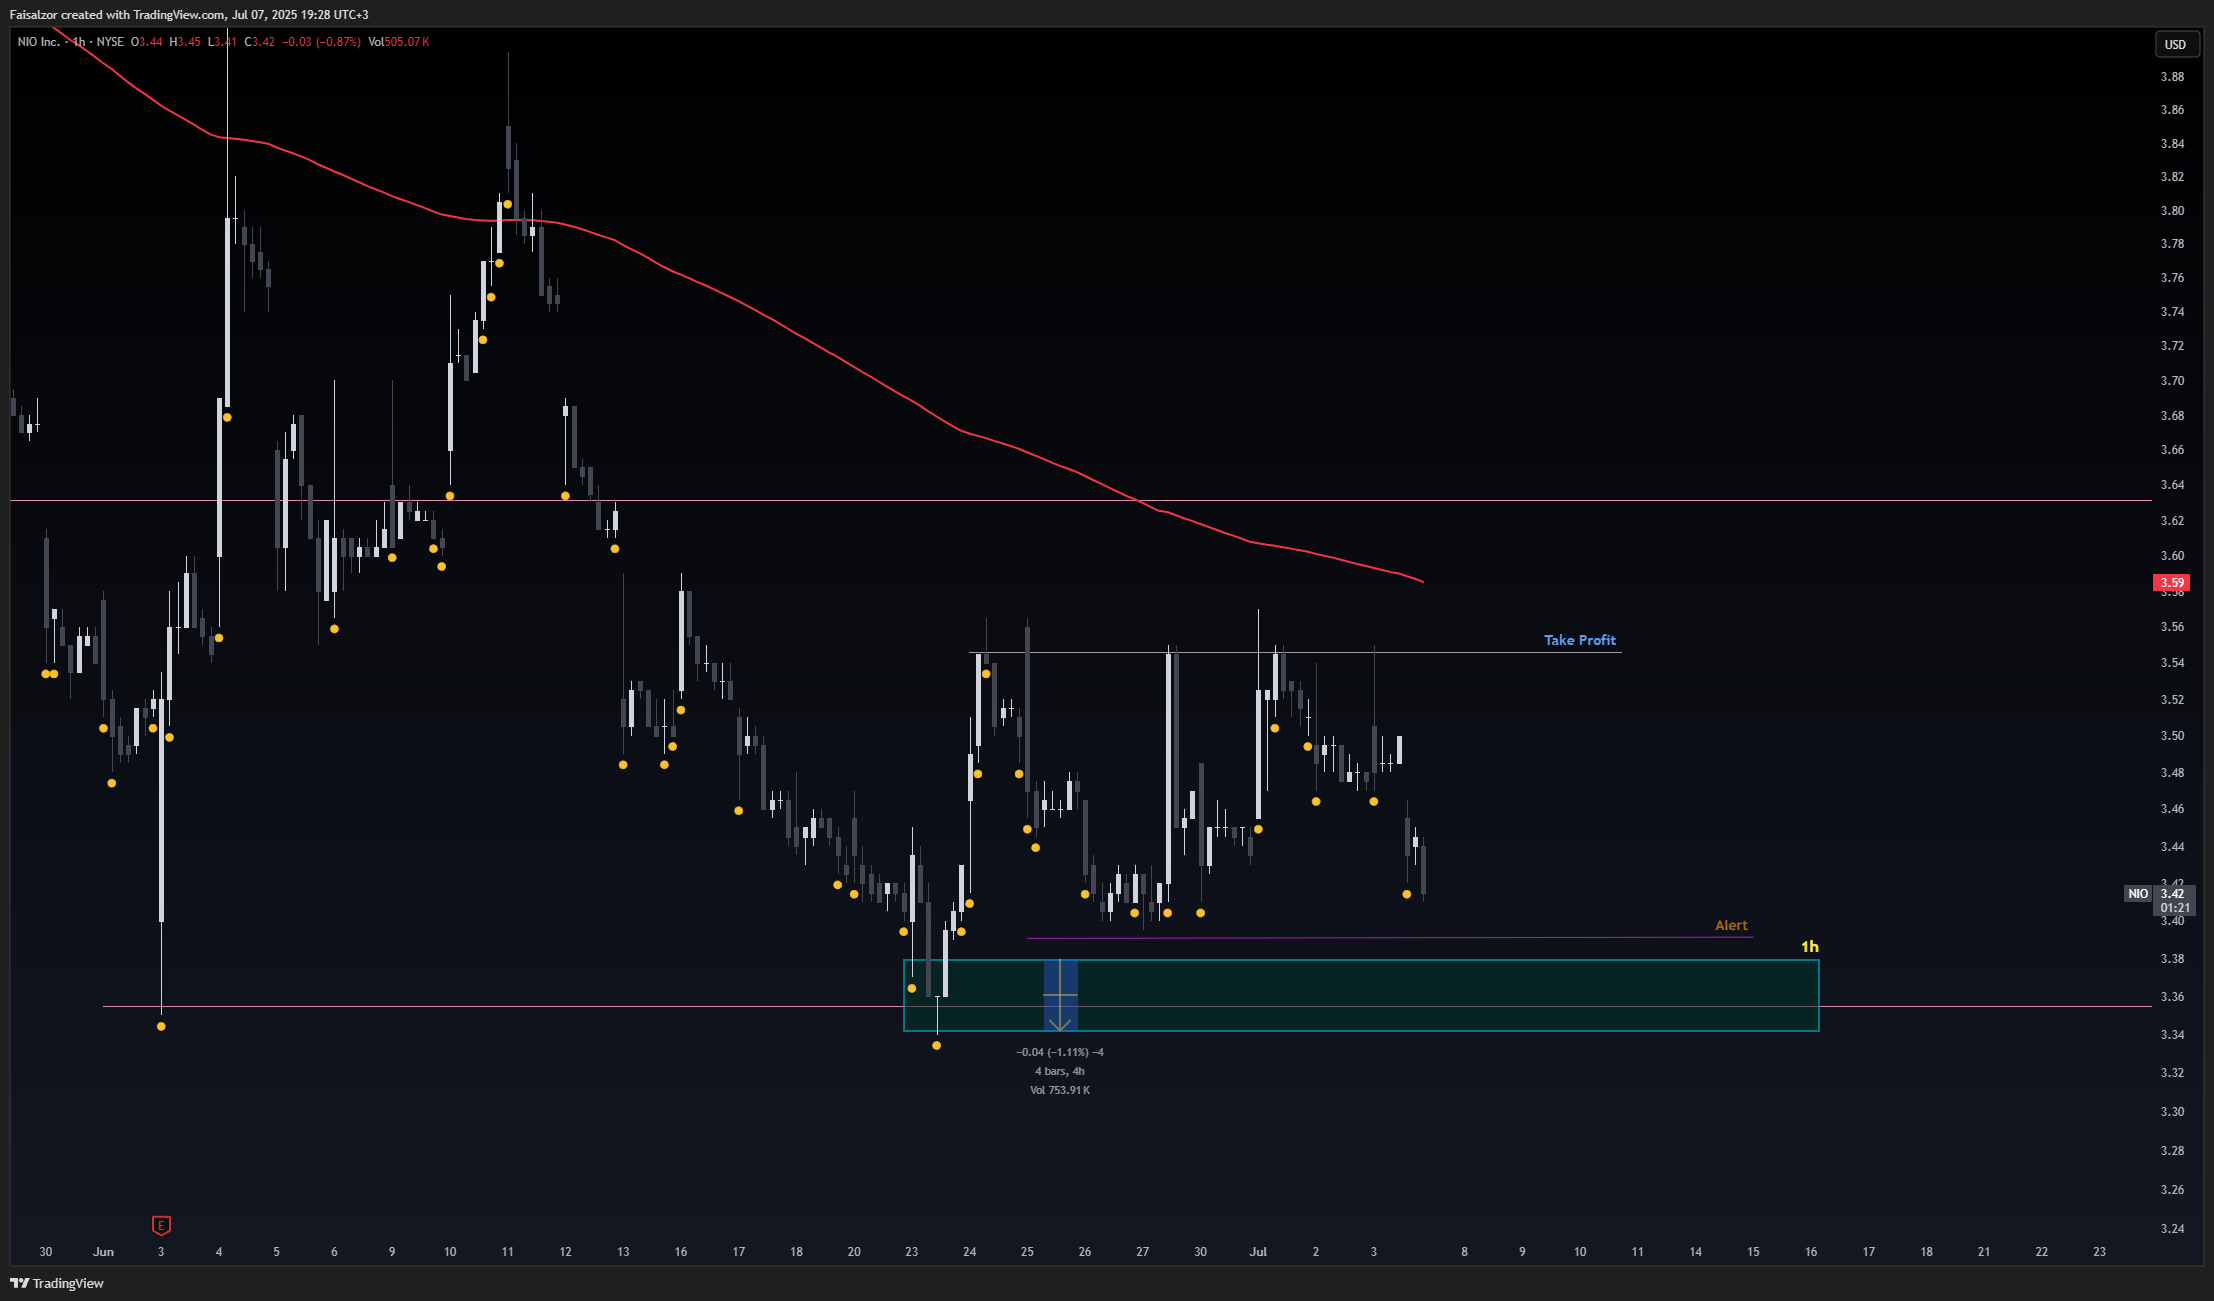Viewport: 2214px width, 1301px height.
Task: Click the 3.24 price axis label
Action: pyautogui.click(x=2172, y=1228)
